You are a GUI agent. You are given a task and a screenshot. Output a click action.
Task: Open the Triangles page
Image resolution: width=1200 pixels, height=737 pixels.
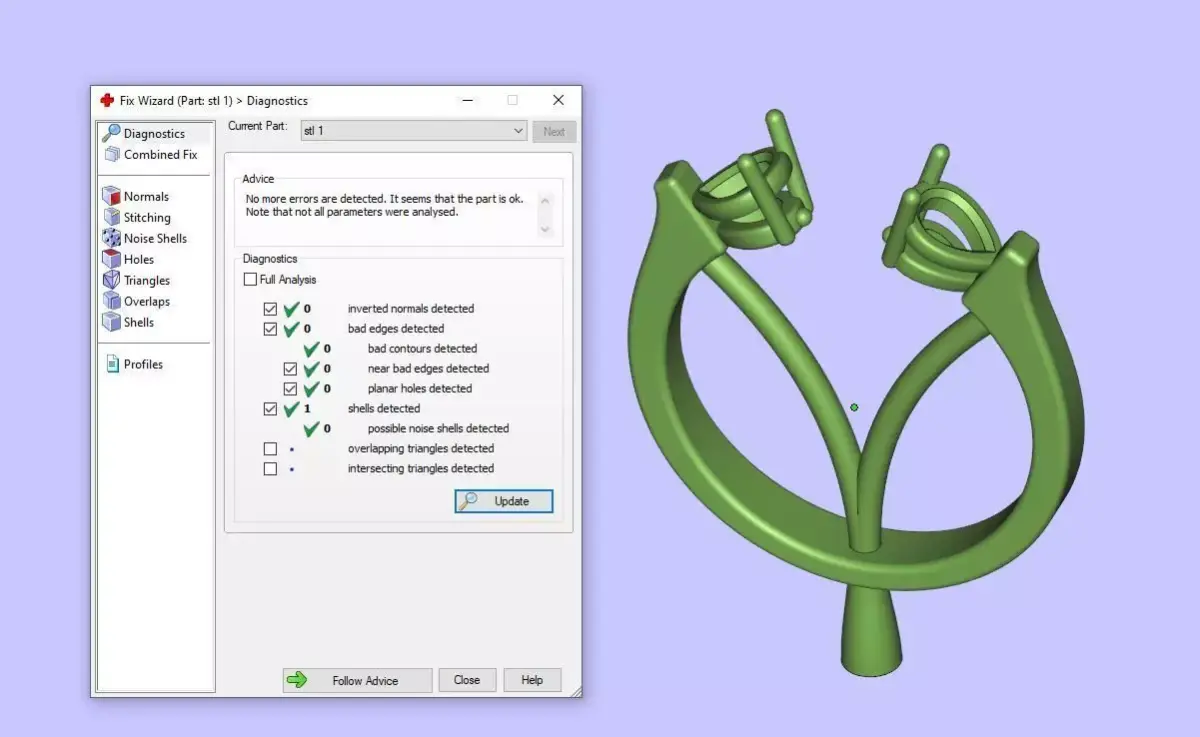147,280
